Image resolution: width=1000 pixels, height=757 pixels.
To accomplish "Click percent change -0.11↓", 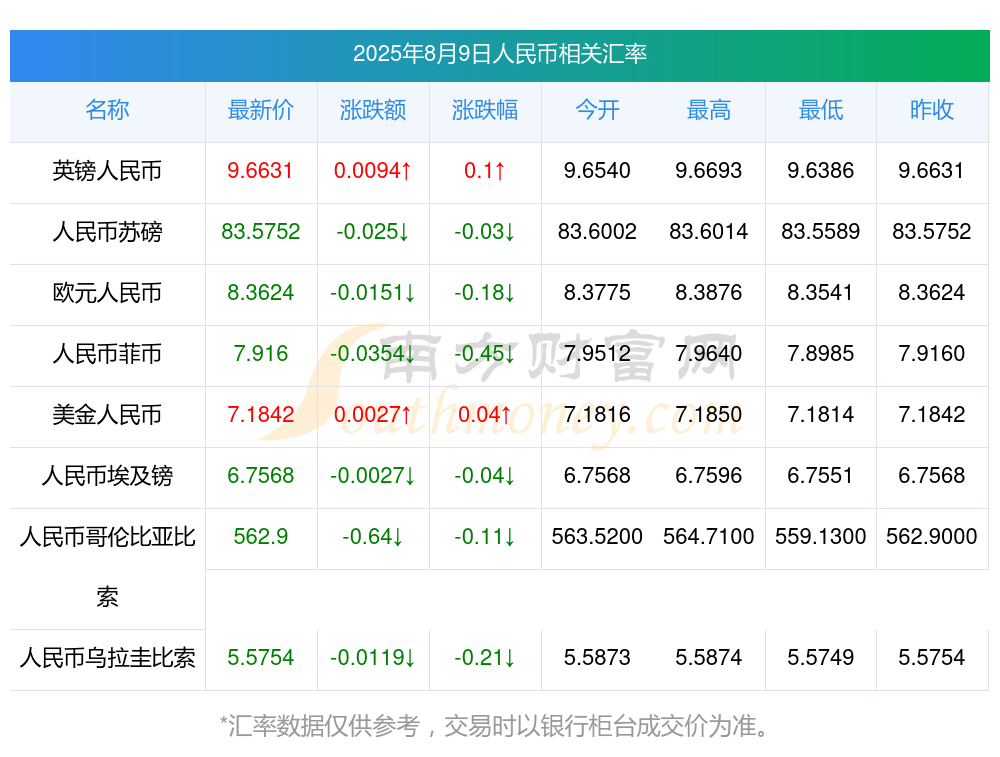I will (485, 536).
